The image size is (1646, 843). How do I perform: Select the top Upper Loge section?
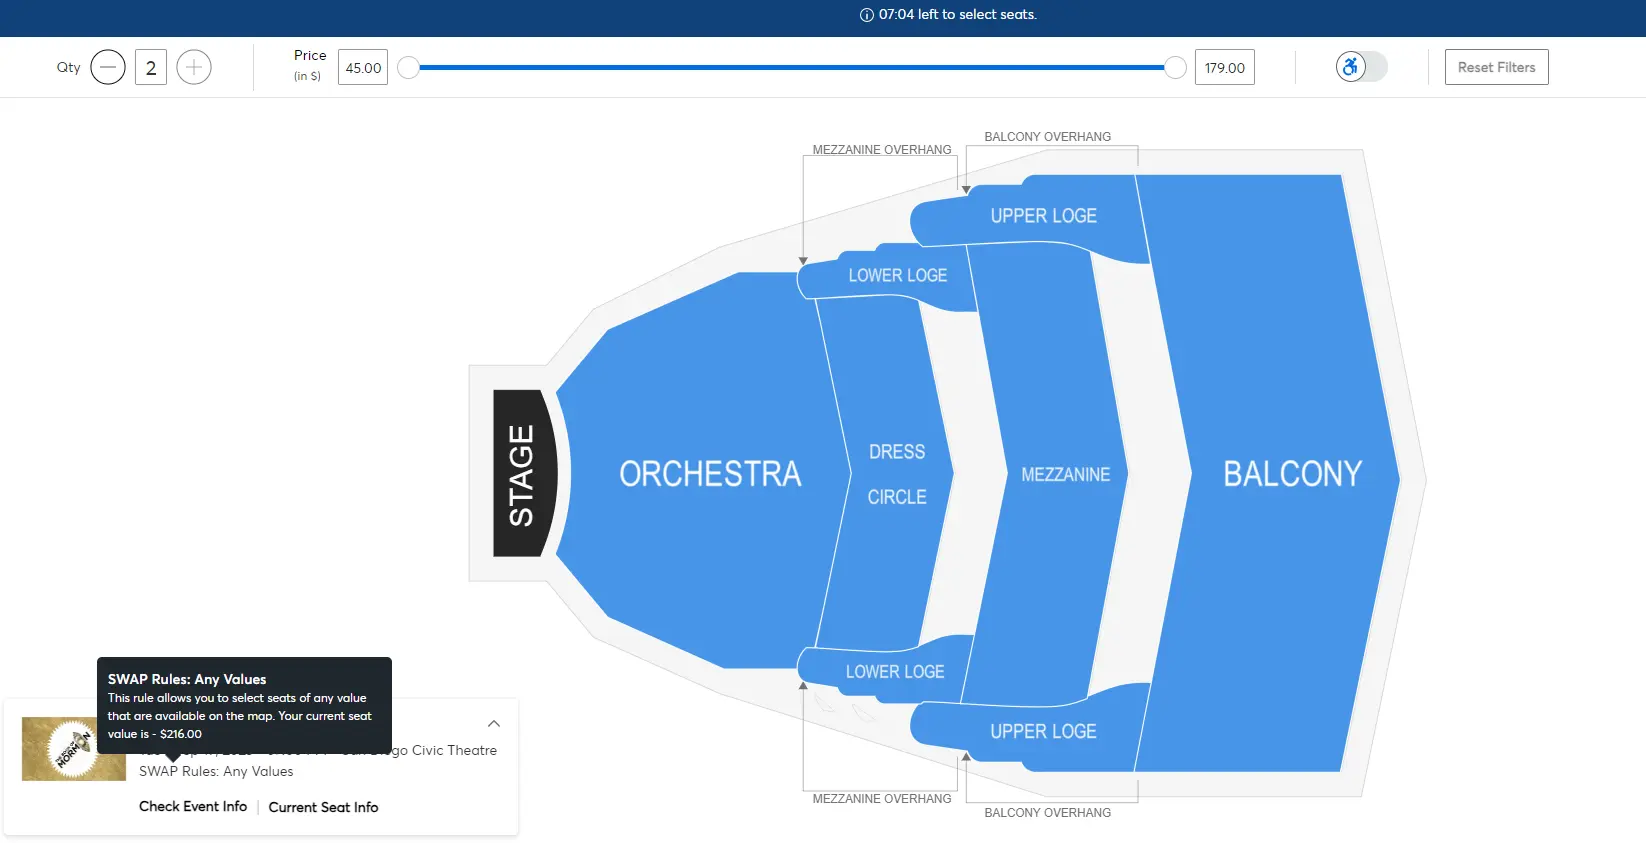point(1043,215)
